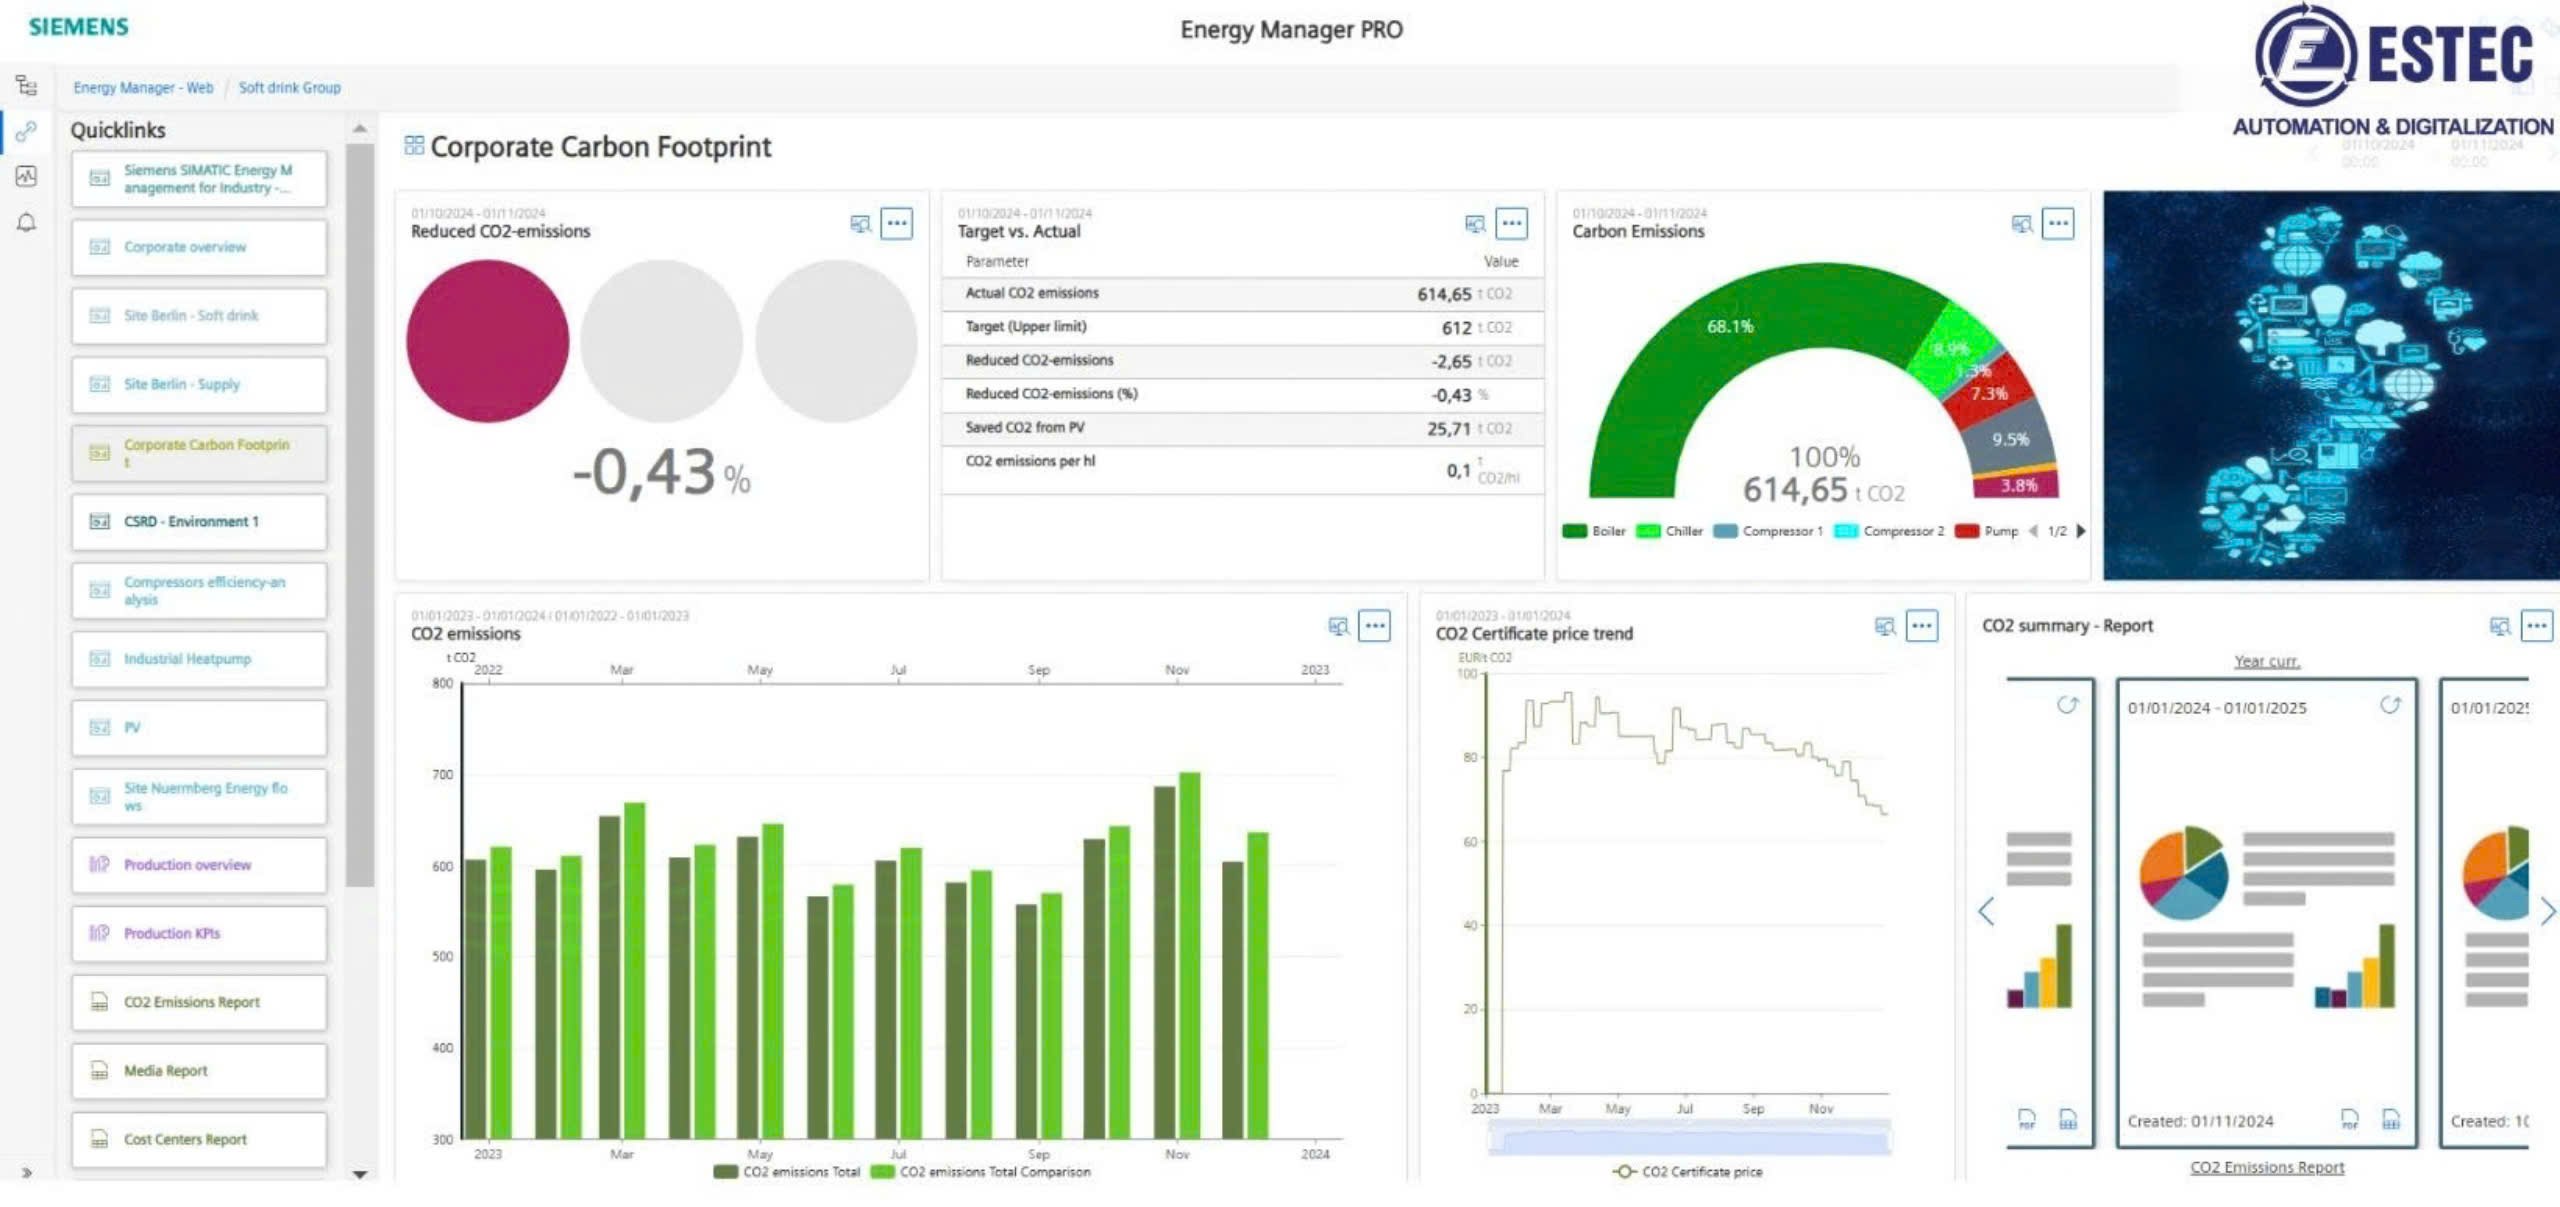Click the right chevron in CO2 summary Report
2560x1207 pixels.
click(x=2547, y=911)
